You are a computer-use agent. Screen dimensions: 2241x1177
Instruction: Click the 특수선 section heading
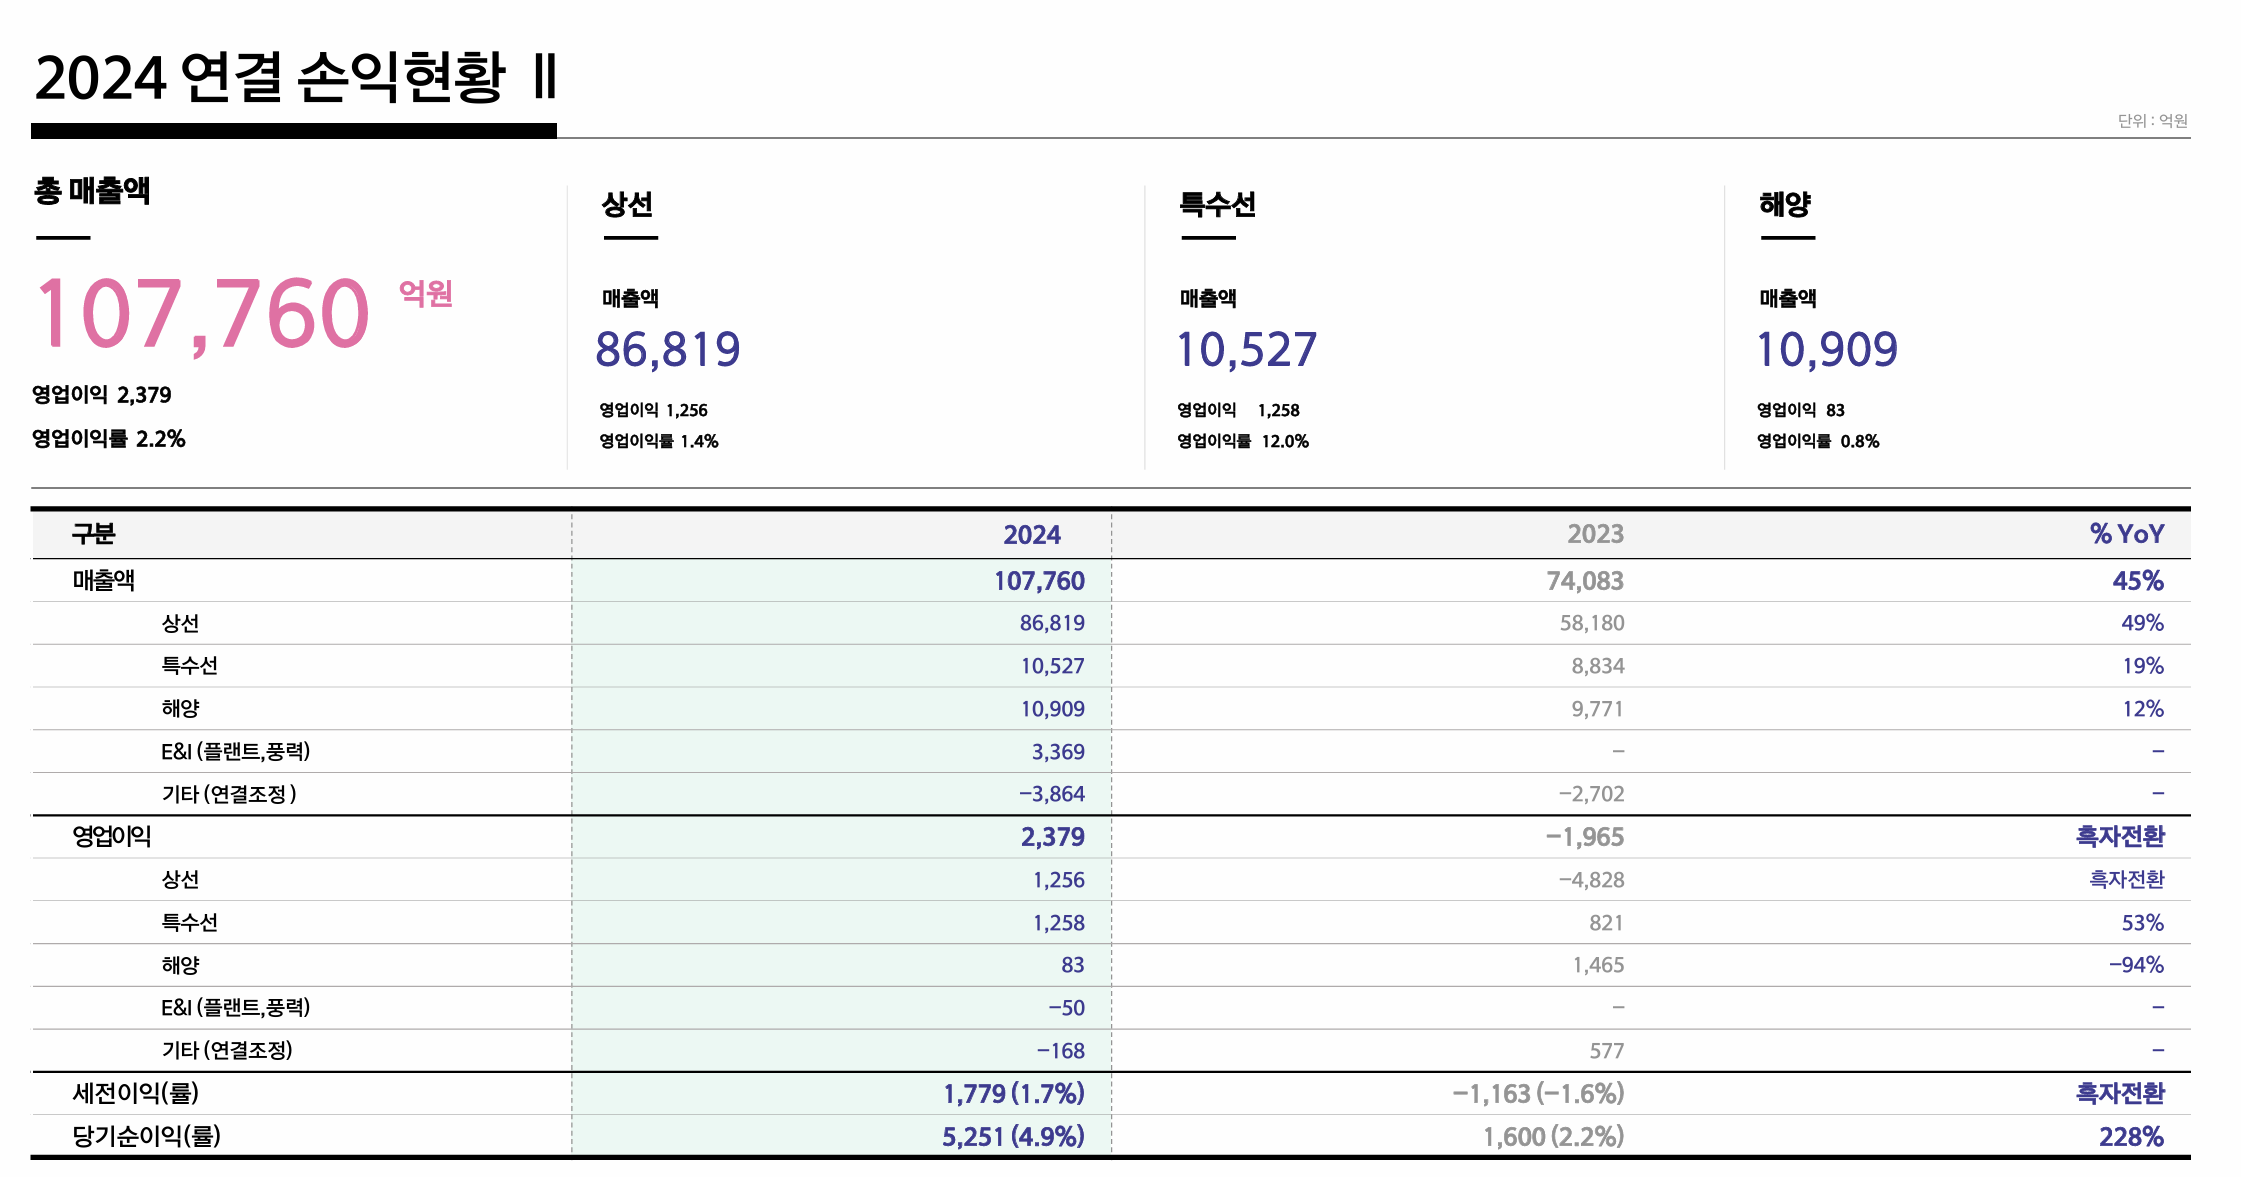pos(1217,205)
